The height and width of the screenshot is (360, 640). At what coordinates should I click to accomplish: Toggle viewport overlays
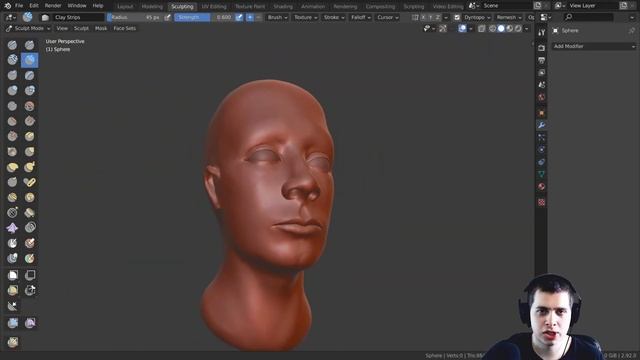pyautogui.click(x=462, y=28)
